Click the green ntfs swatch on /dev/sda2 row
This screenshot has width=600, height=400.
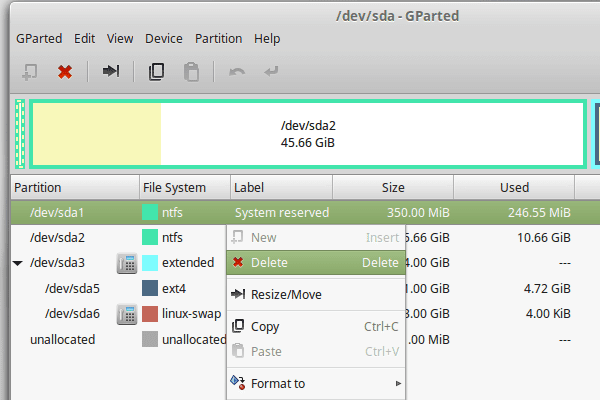[150, 237]
